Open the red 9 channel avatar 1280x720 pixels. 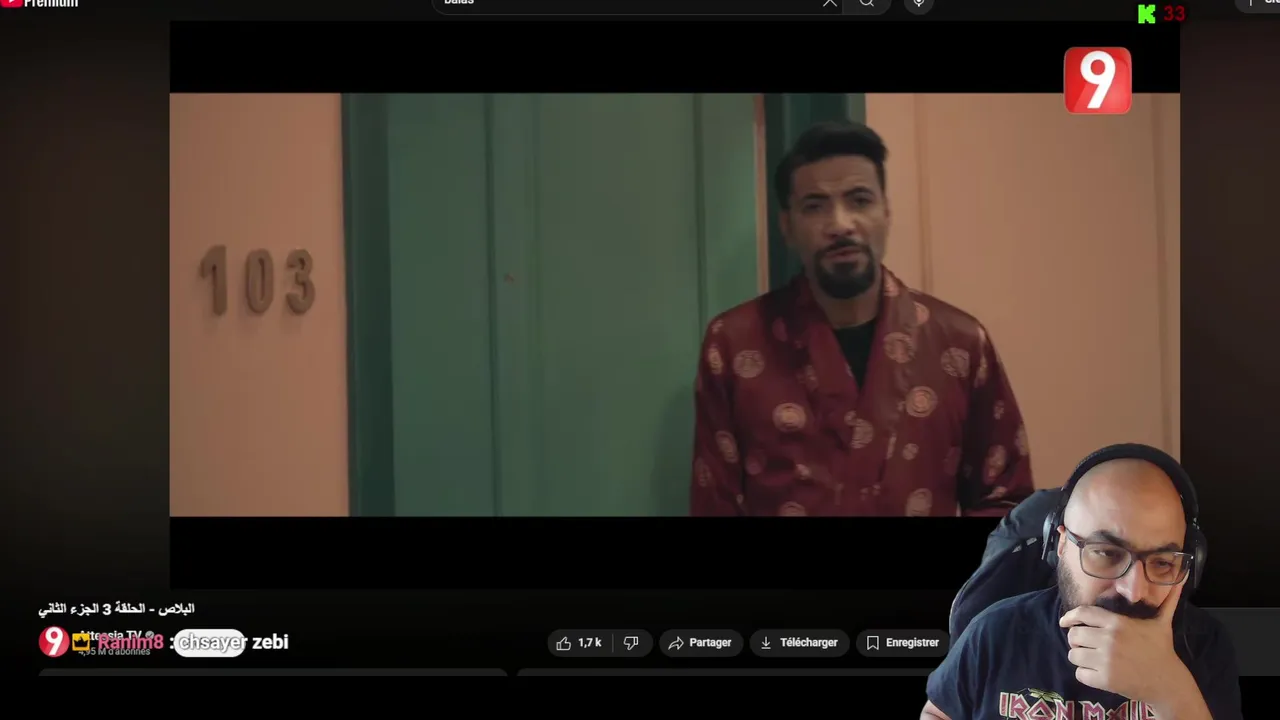tap(53, 642)
